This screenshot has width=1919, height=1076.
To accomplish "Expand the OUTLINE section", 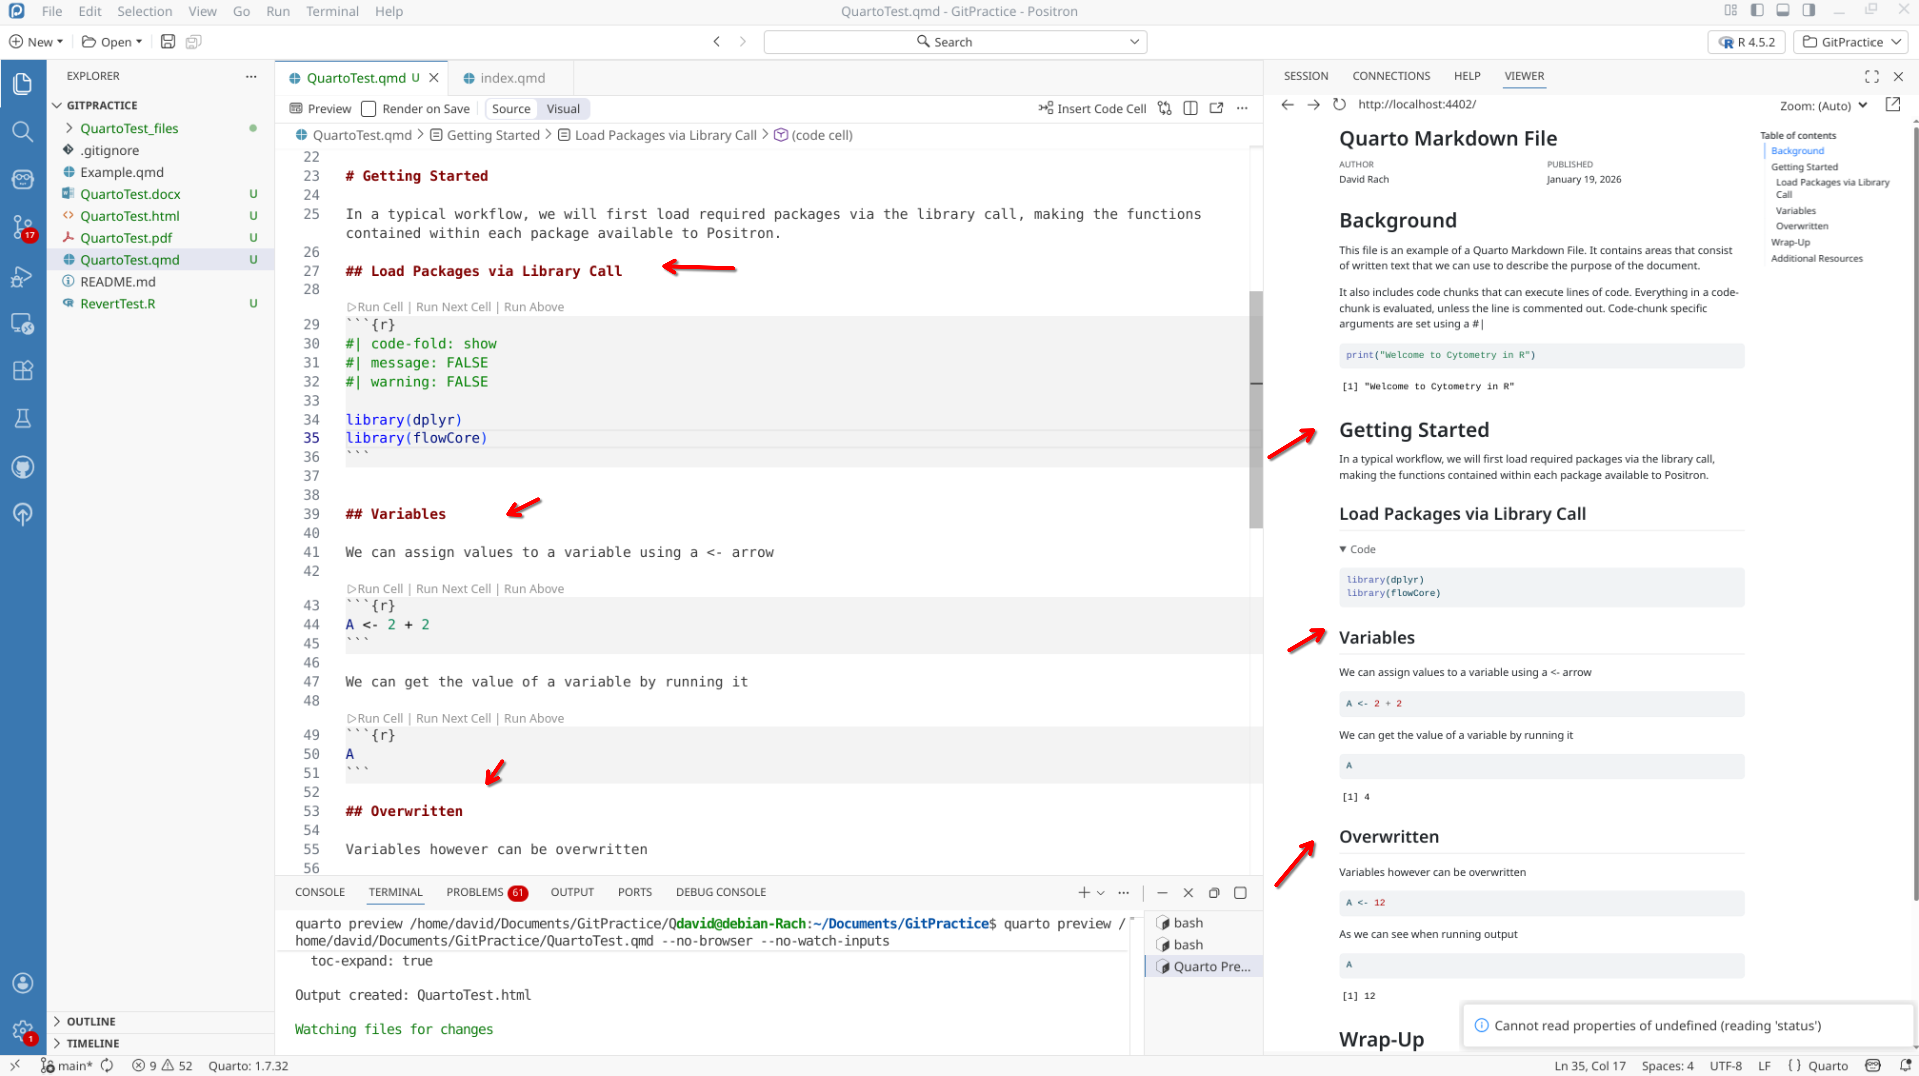I will [91, 1021].
